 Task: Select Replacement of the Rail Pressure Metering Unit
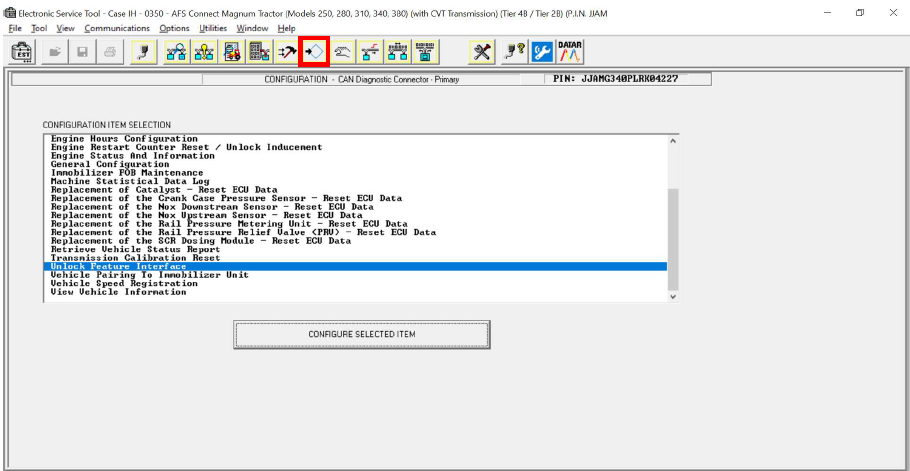[355, 224]
